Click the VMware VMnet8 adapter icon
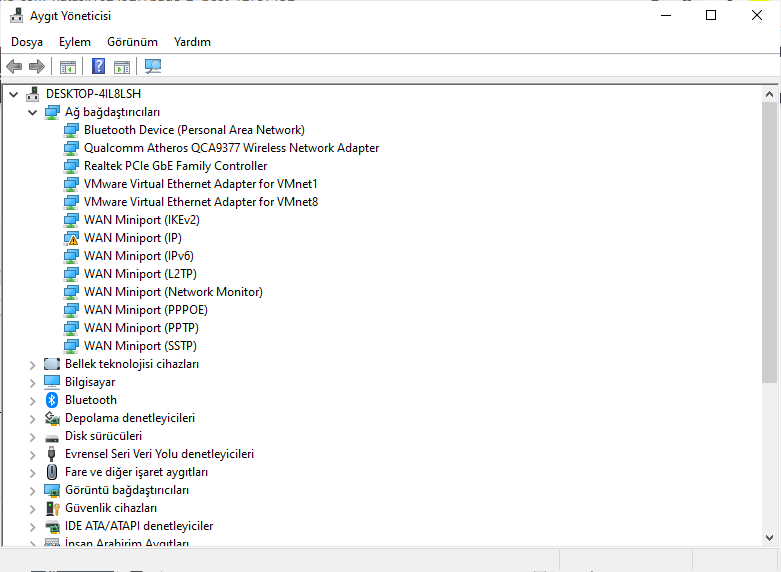Screen dimensions: 781x572 pyautogui.click(x=71, y=202)
